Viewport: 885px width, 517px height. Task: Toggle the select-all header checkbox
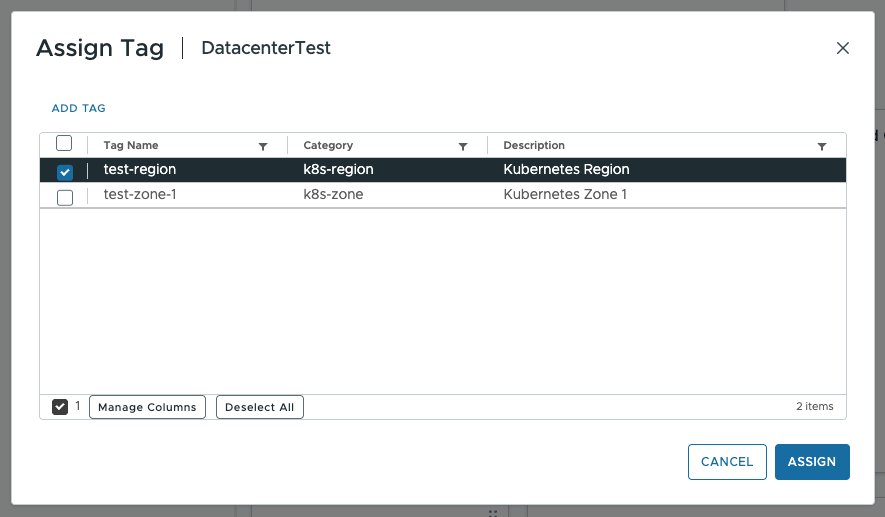click(64, 144)
